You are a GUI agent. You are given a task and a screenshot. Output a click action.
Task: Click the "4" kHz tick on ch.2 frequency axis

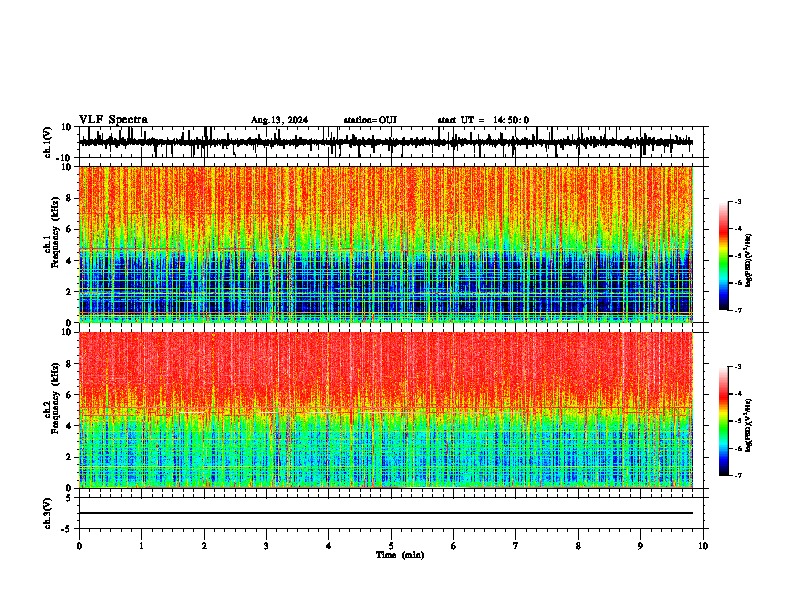point(69,426)
